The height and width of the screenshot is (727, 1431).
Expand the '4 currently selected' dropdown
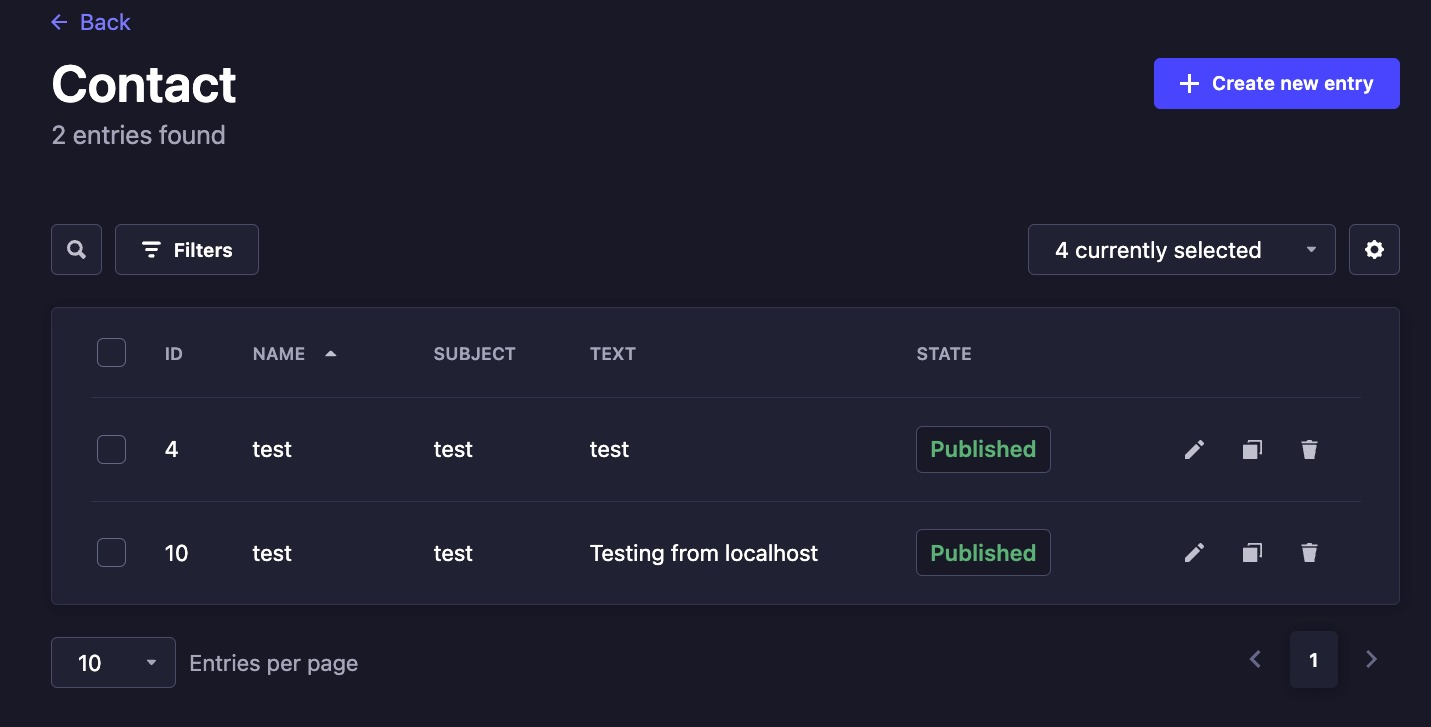click(1182, 249)
